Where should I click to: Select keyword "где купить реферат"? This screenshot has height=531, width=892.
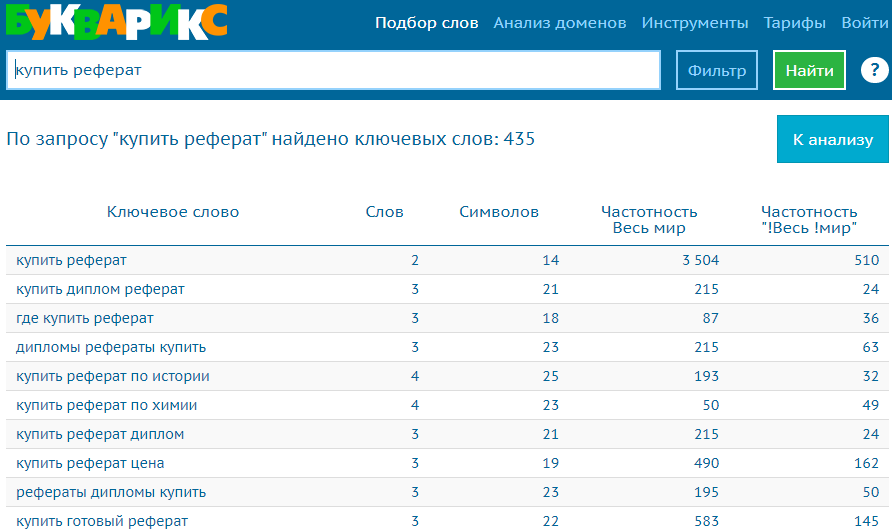(85, 319)
